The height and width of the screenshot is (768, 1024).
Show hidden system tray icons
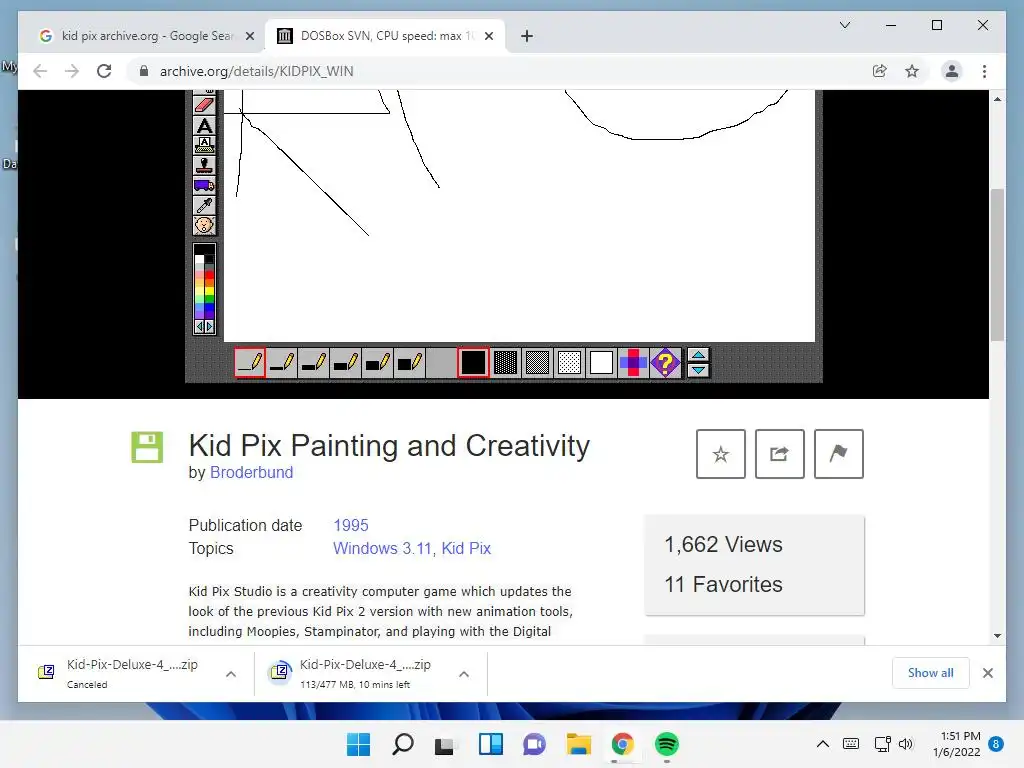point(823,744)
